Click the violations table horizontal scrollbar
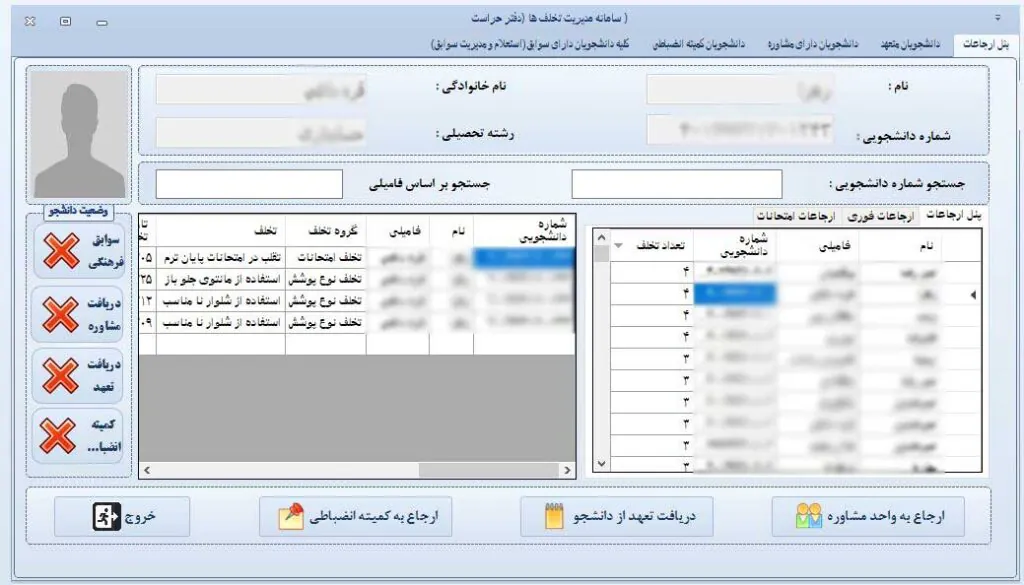 358,469
